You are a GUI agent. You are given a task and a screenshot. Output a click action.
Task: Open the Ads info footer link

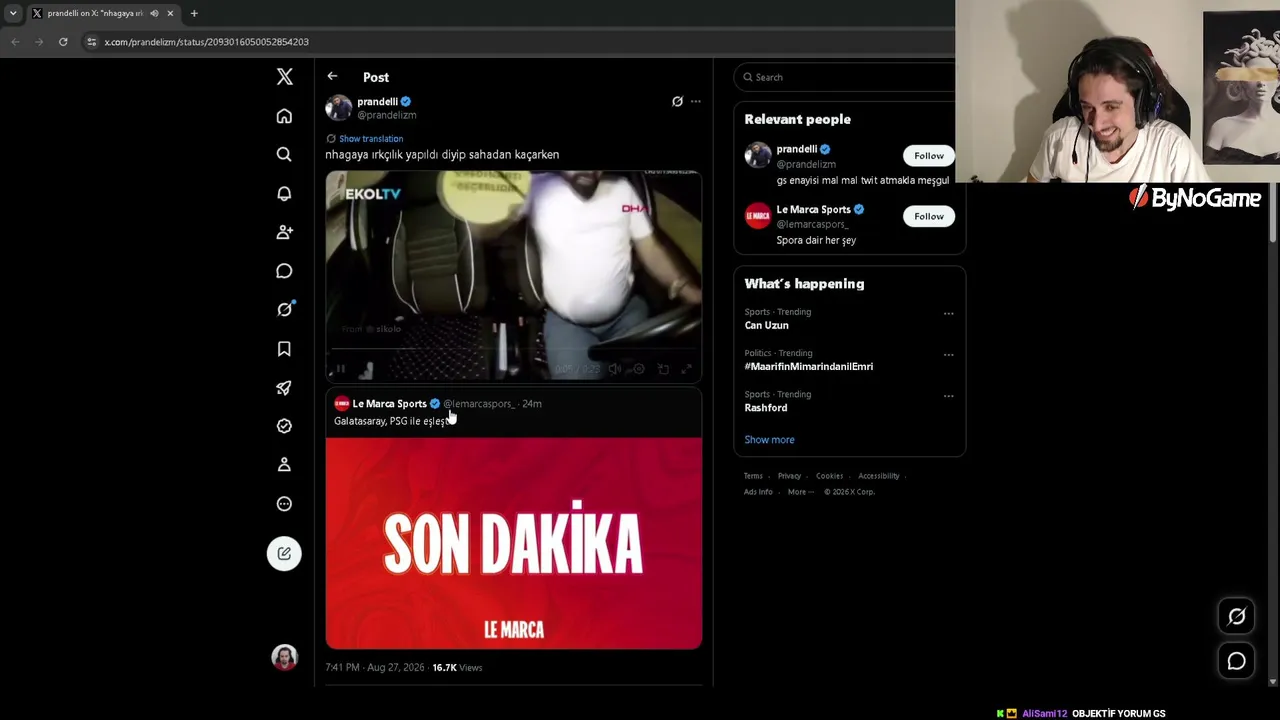[x=758, y=492]
